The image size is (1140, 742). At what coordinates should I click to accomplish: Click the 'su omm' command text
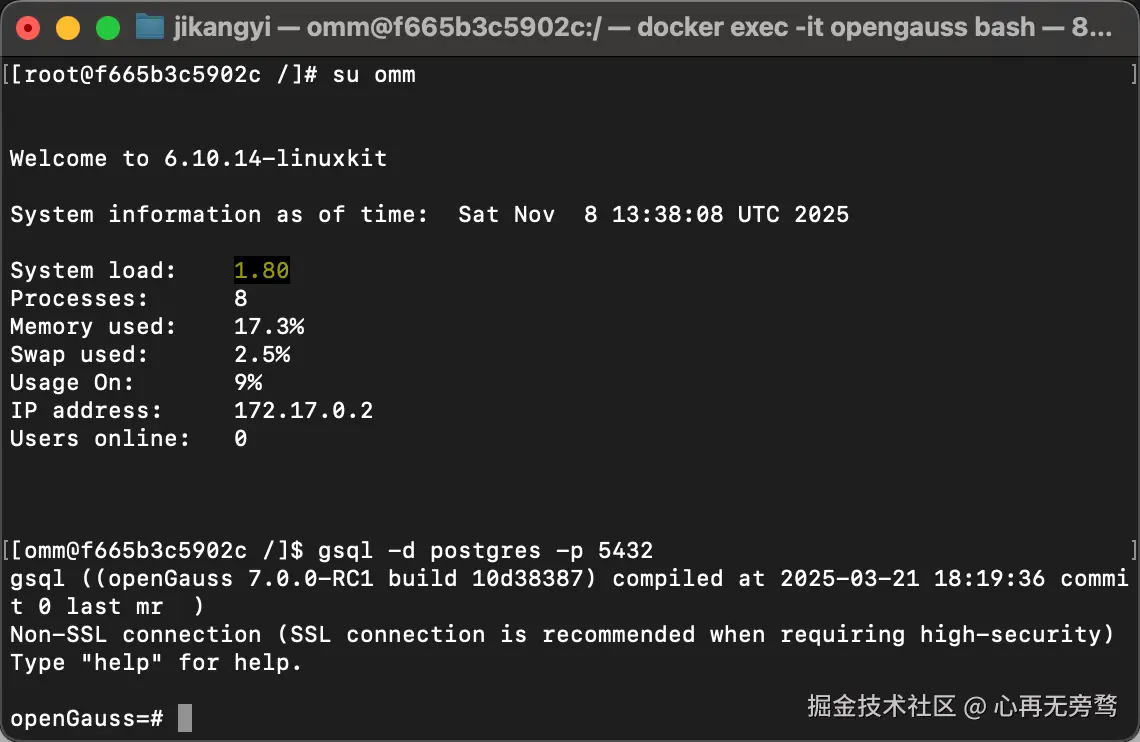point(373,75)
